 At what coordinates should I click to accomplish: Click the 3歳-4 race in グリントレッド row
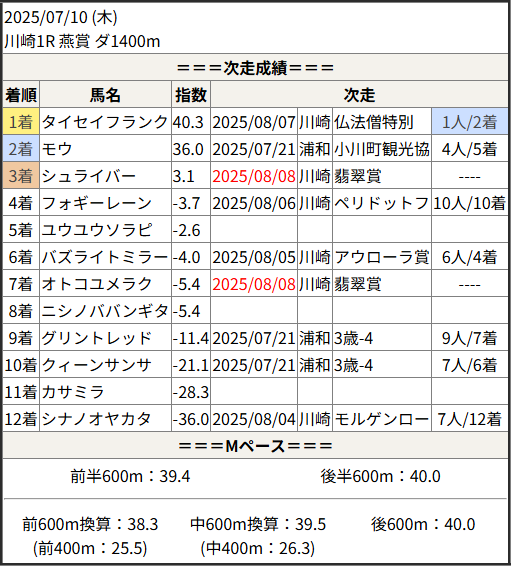tap(353, 338)
